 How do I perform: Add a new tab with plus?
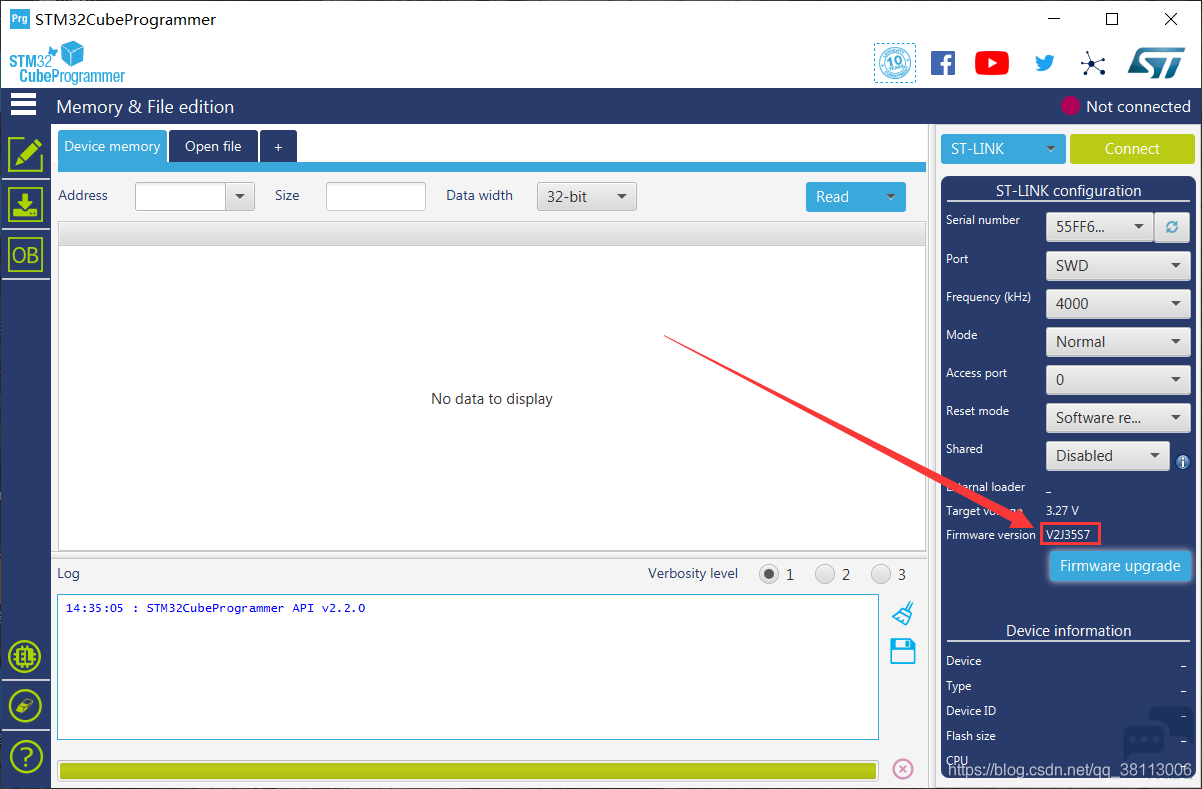(x=278, y=146)
